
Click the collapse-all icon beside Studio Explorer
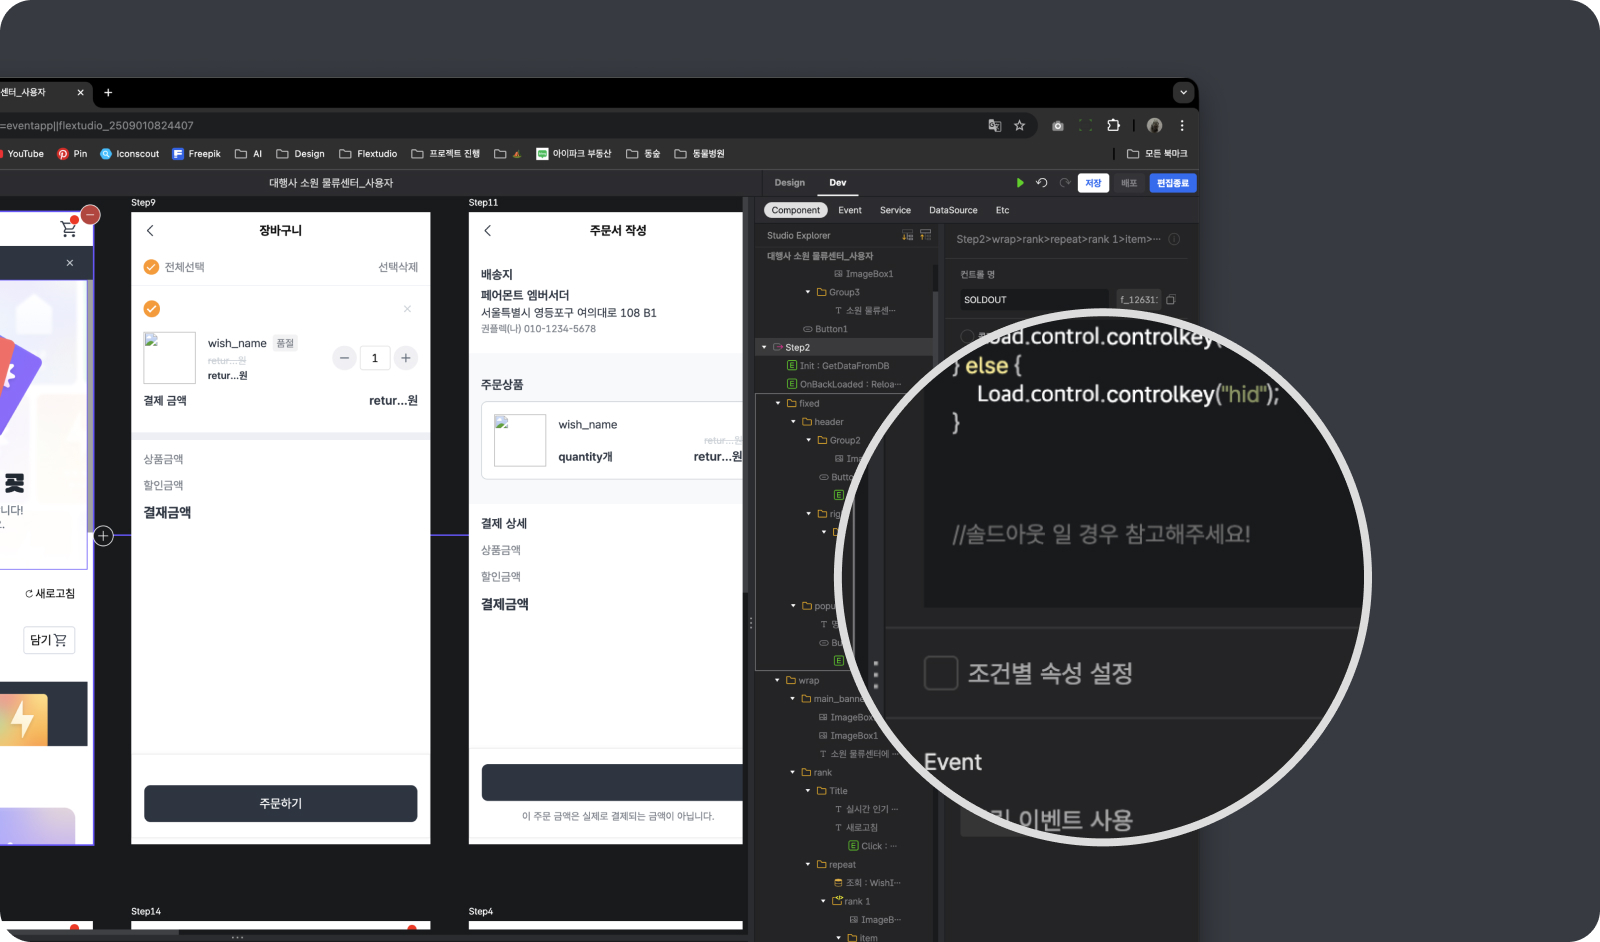(x=925, y=236)
